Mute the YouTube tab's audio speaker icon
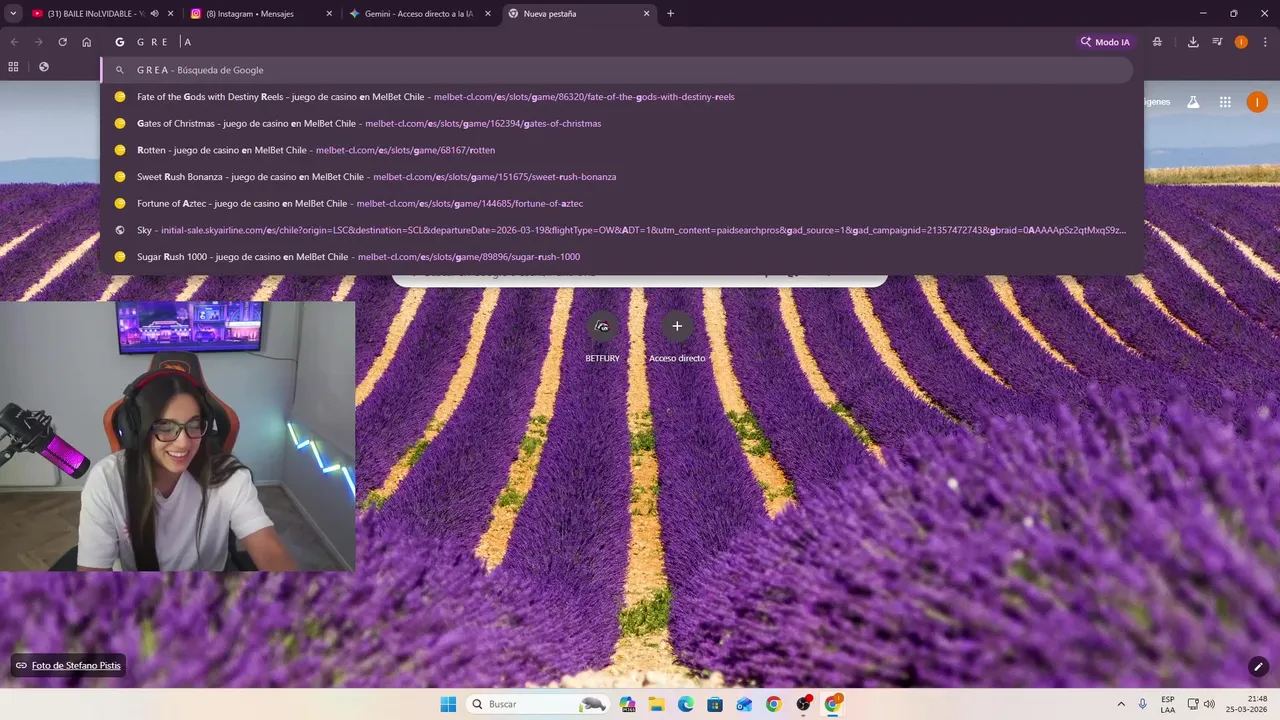 (154, 14)
